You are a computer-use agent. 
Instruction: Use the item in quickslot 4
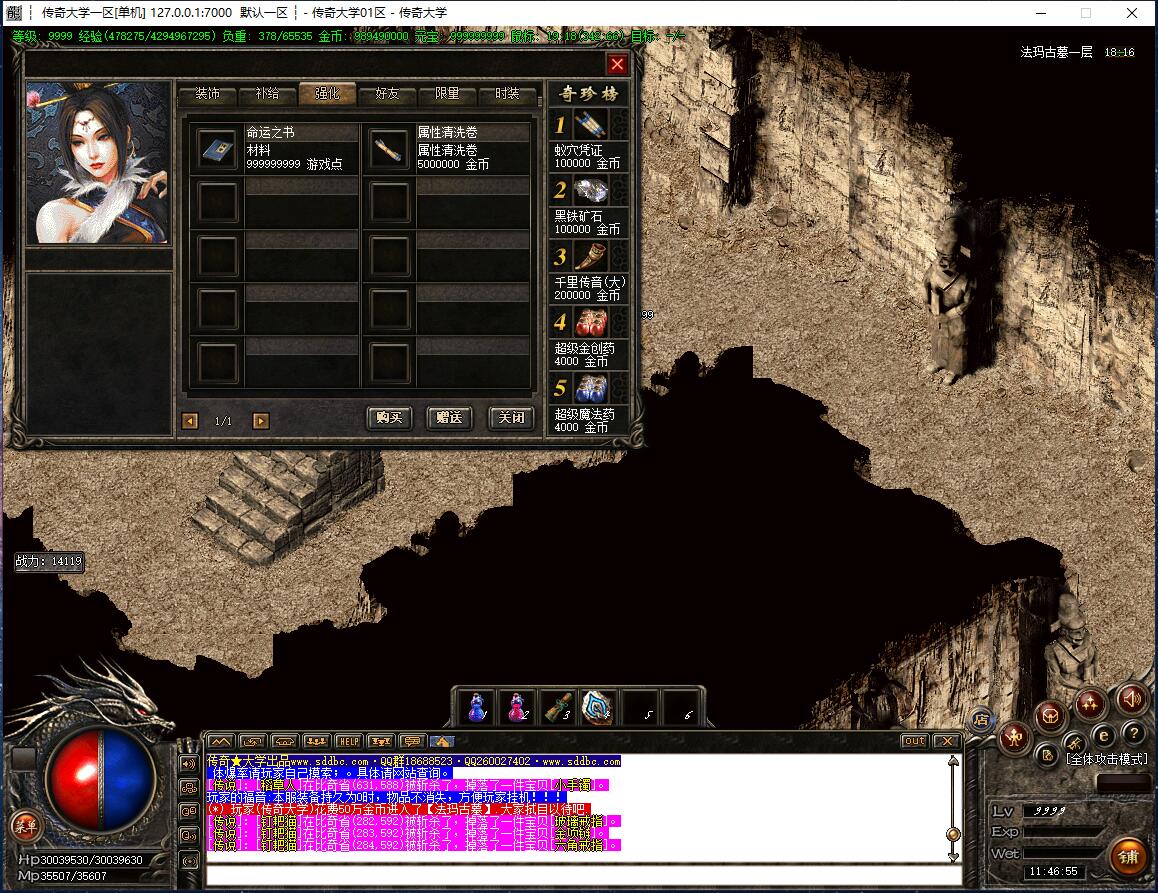click(x=597, y=708)
